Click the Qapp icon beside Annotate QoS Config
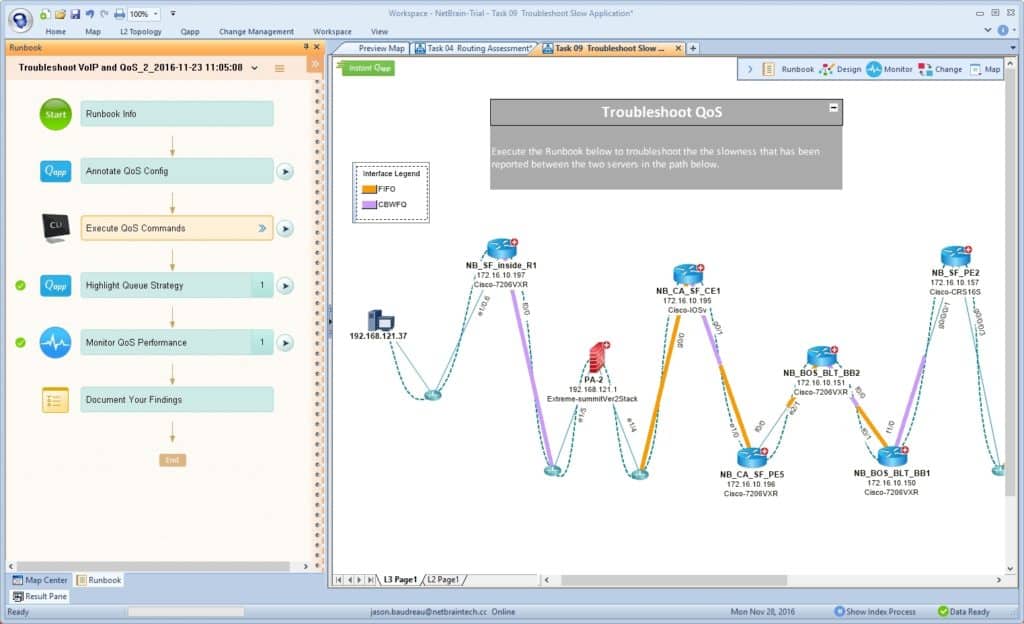The height and width of the screenshot is (624, 1024). [55, 171]
